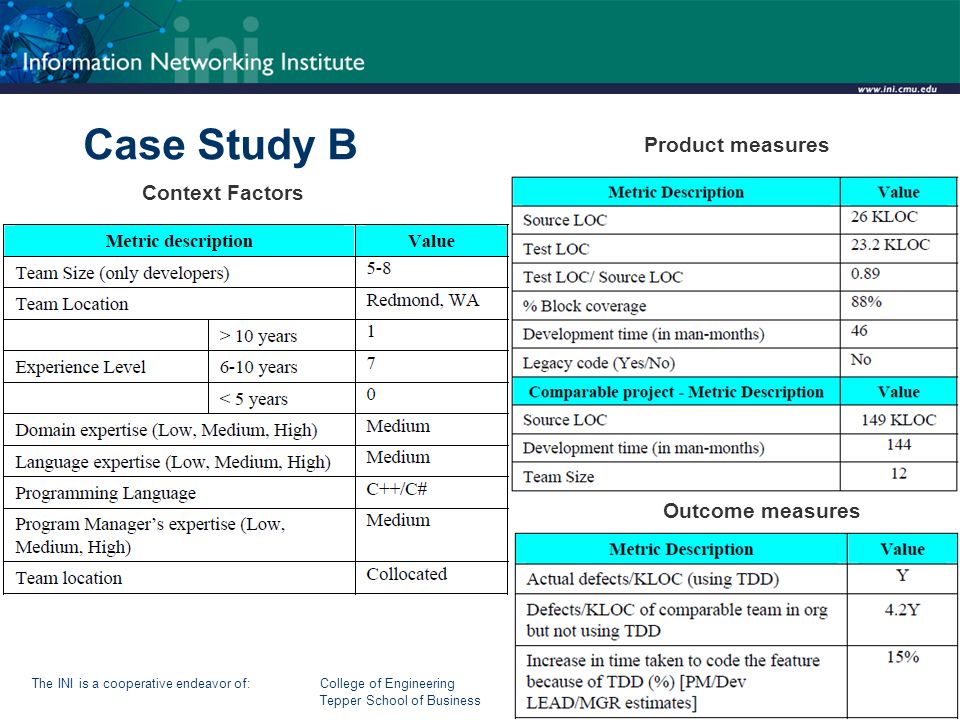960x720 pixels.
Task: Select the value 5-8
Action: 378,268
